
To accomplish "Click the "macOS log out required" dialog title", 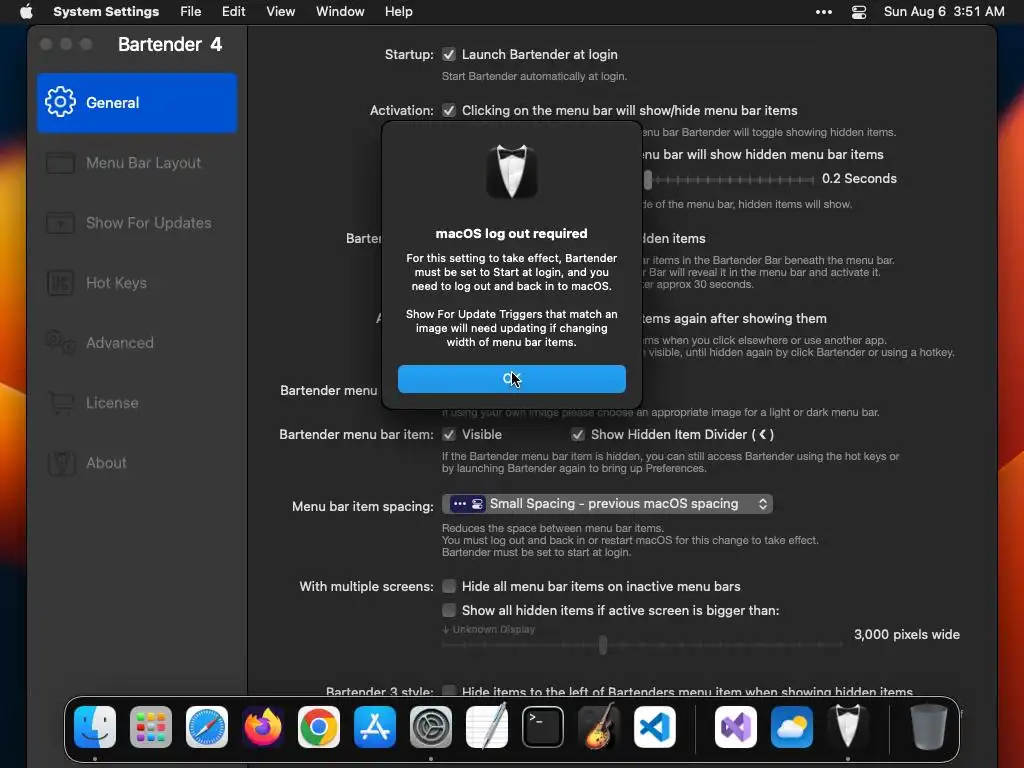I will click(x=511, y=234).
